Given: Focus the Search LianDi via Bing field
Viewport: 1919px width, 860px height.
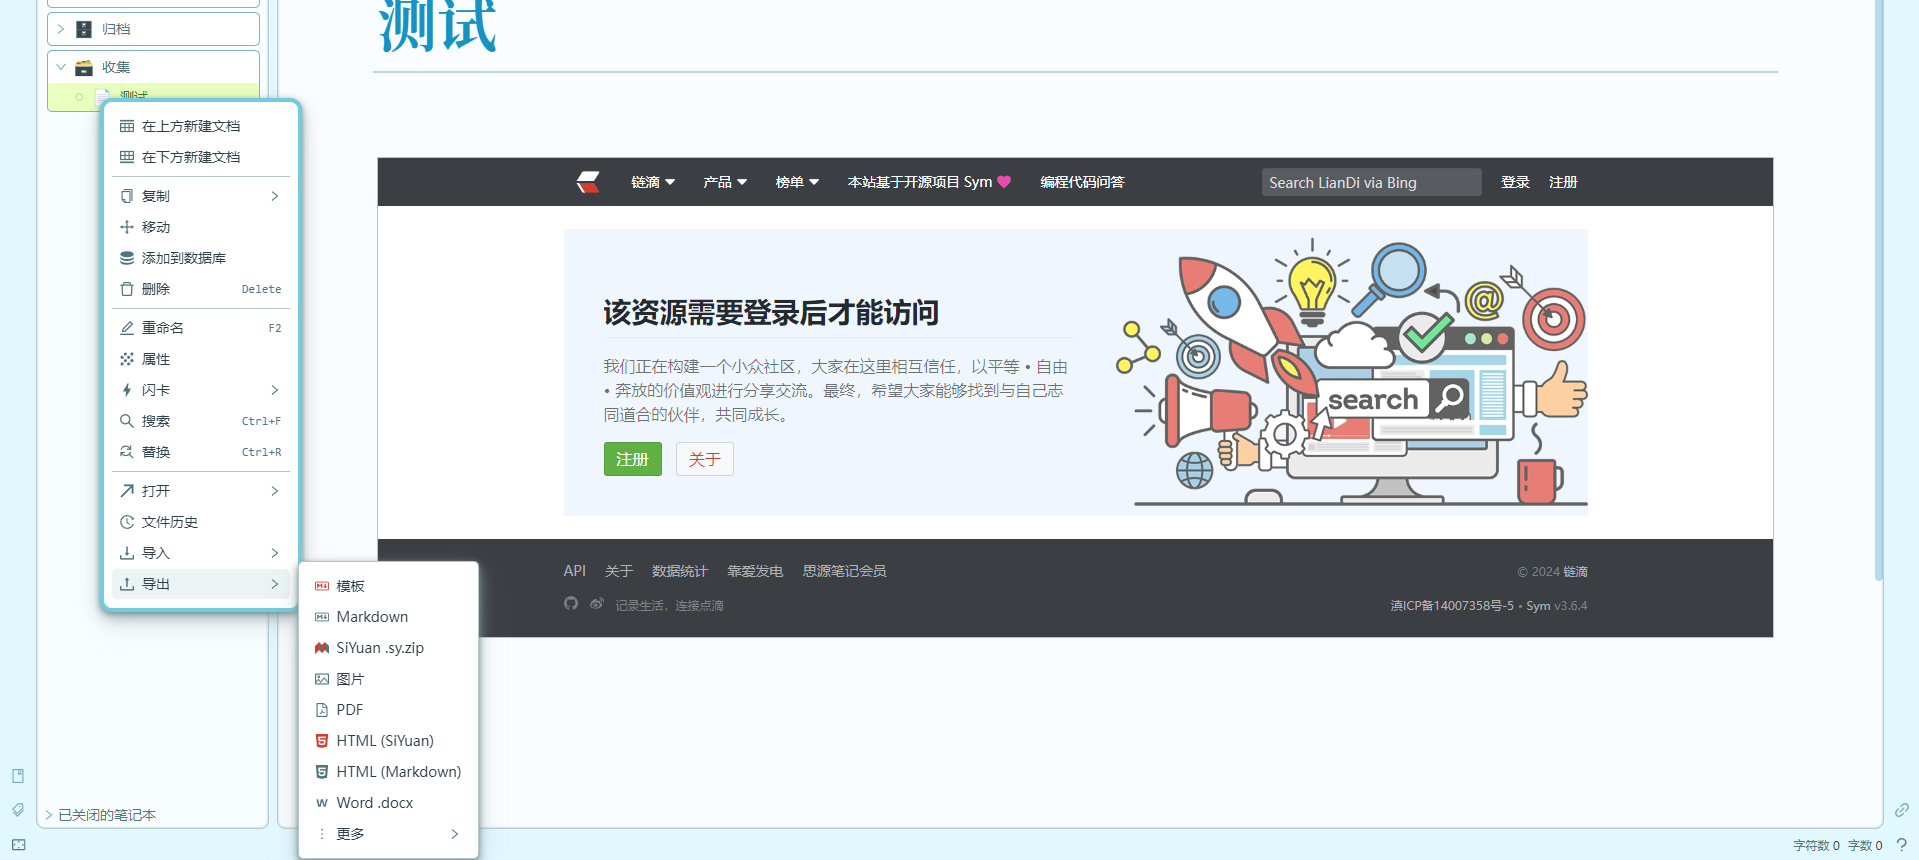Looking at the screenshot, I should (x=1371, y=182).
